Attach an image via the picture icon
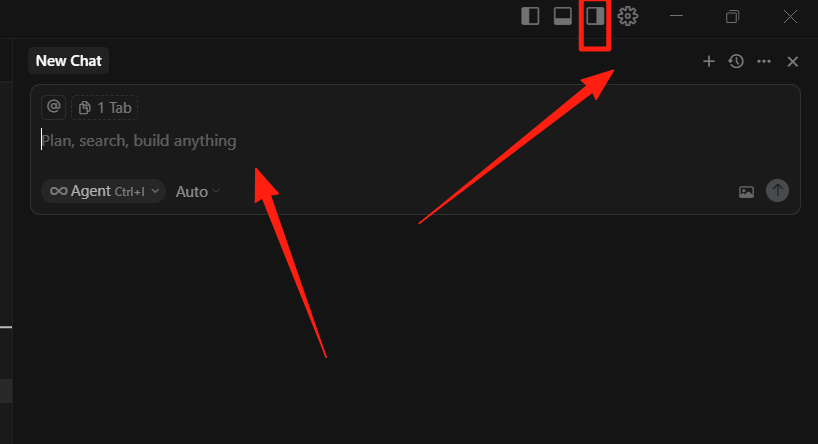Image resolution: width=818 pixels, height=444 pixels. 747,192
